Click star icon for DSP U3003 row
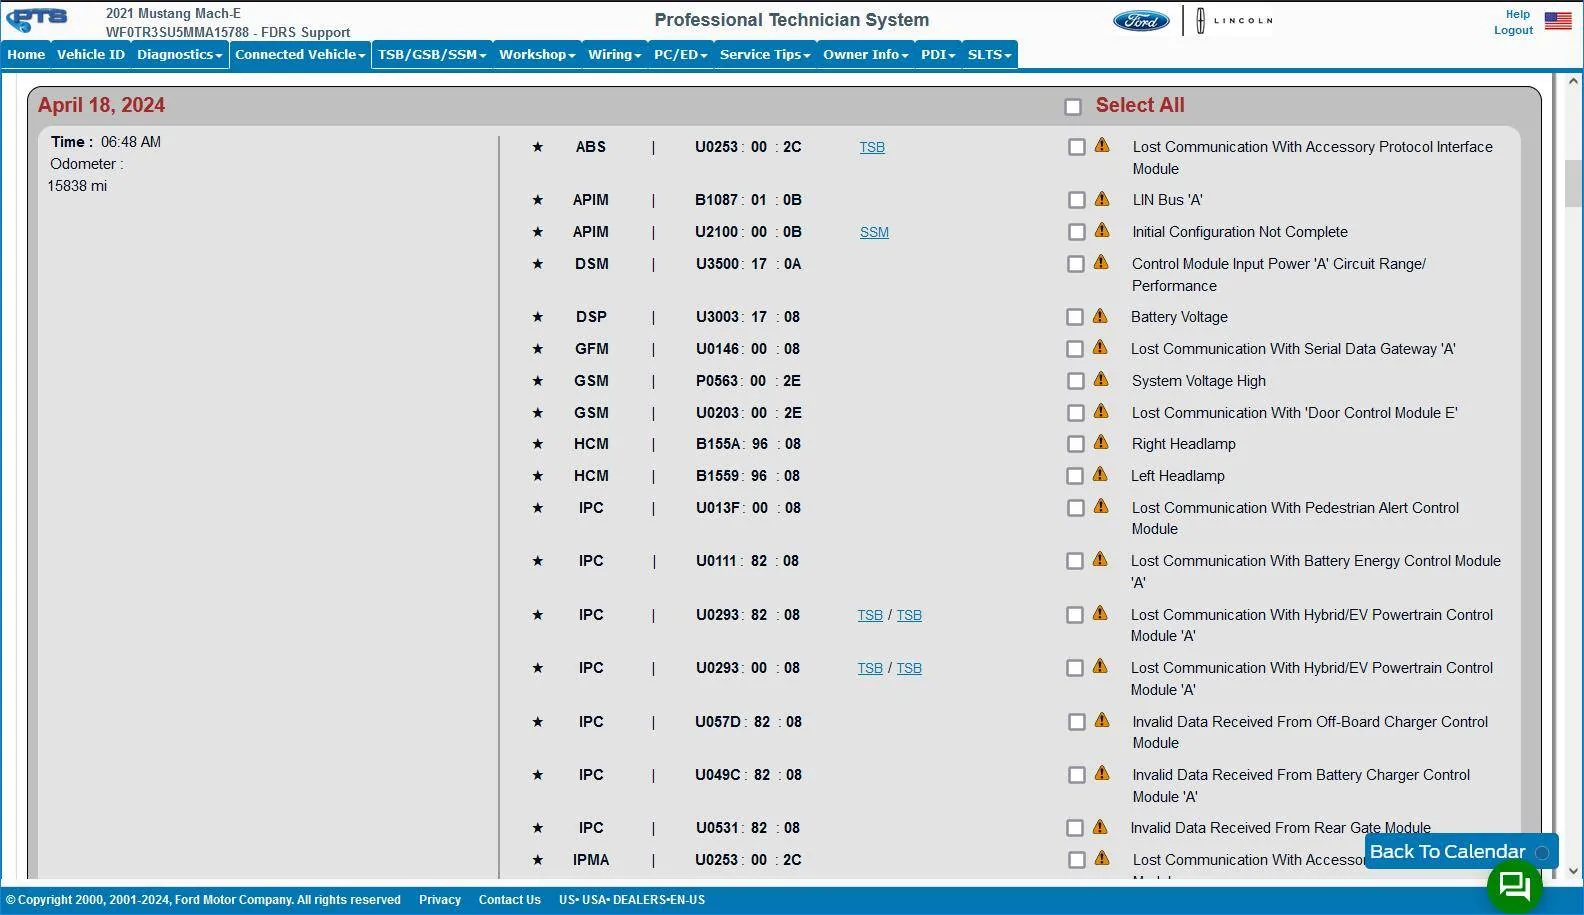Image resolution: width=1584 pixels, height=915 pixels. pyautogui.click(x=538, y=317)
